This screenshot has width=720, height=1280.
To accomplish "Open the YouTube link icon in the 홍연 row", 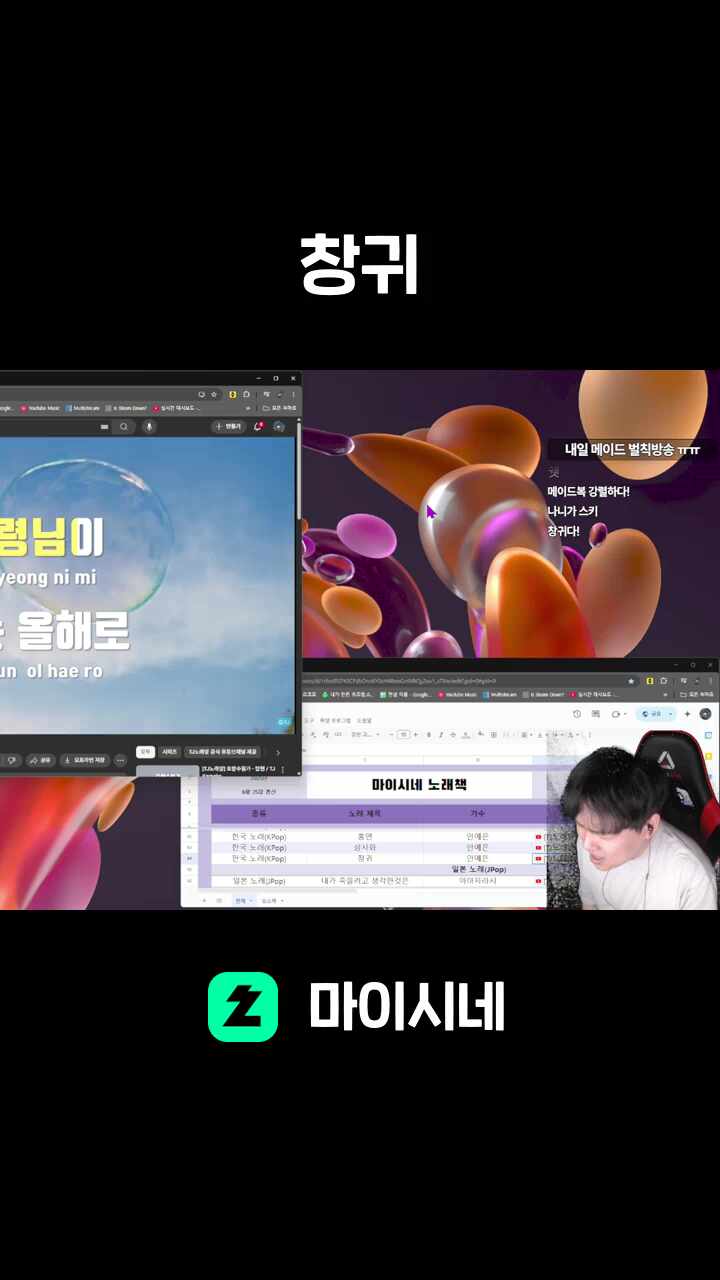I will [538, 836].
